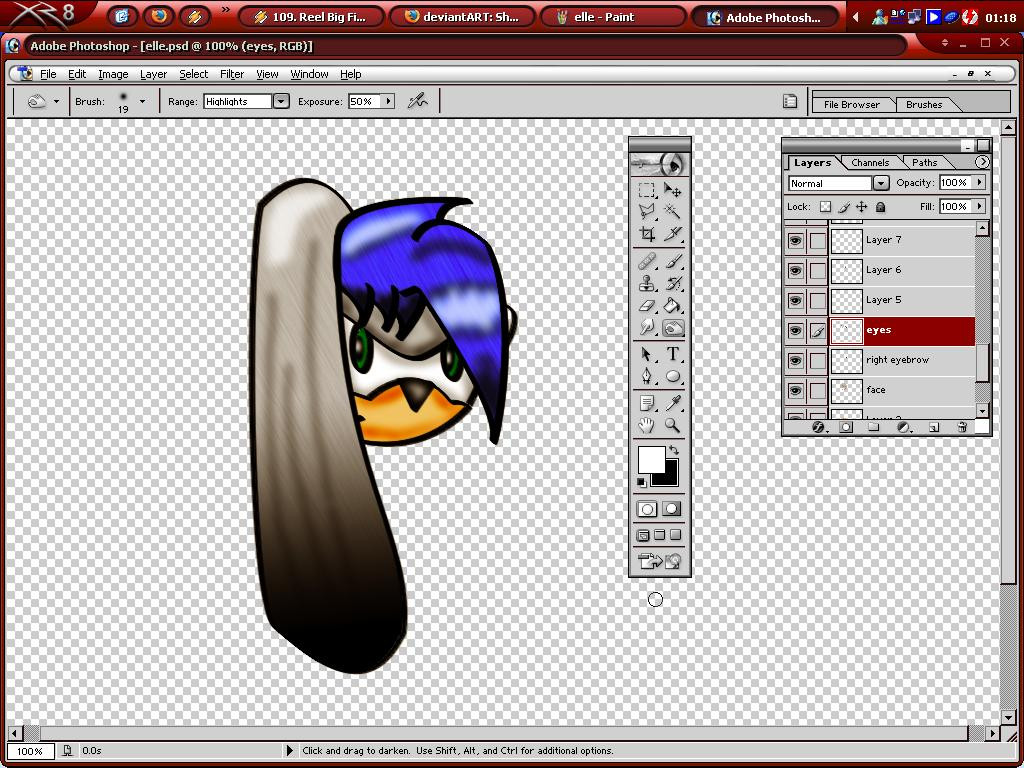Hide Layer 6 visibility eye
Screen dimensions: 1024x768
click(795, 270)
